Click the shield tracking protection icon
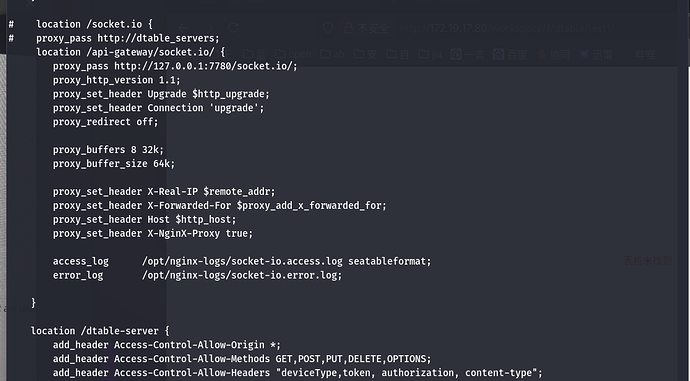Viewport: 690px width, 381px height. [328, 28]
